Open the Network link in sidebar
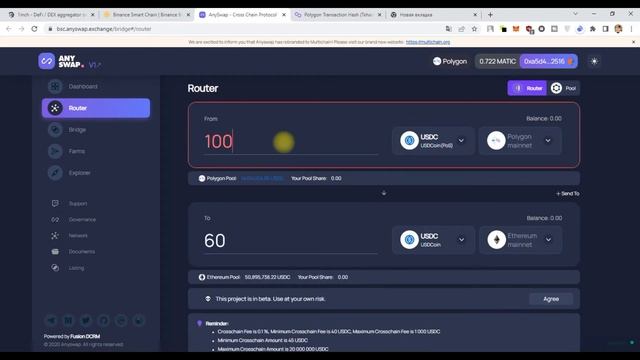 [x=78, y=236]
